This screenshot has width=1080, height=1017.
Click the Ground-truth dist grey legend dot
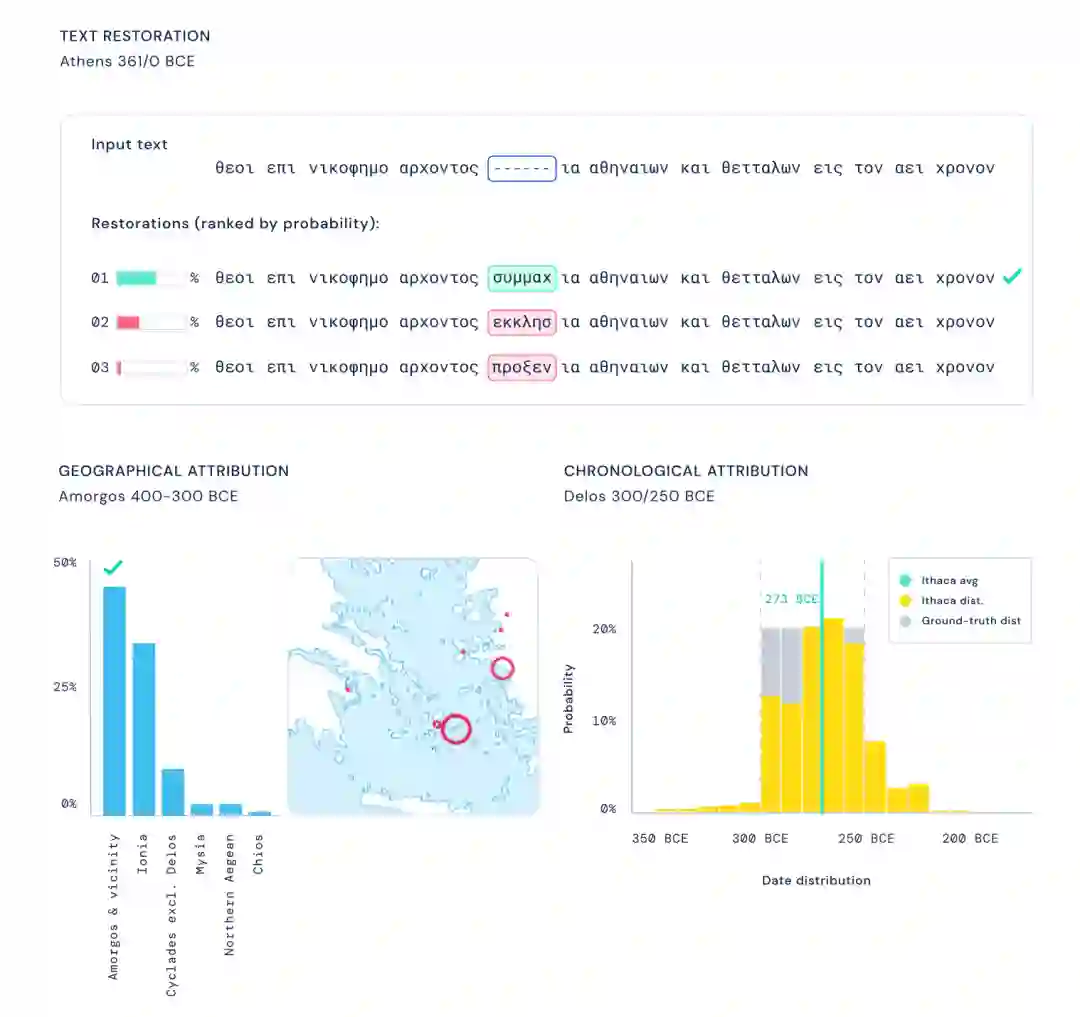(x=905, y=621)
